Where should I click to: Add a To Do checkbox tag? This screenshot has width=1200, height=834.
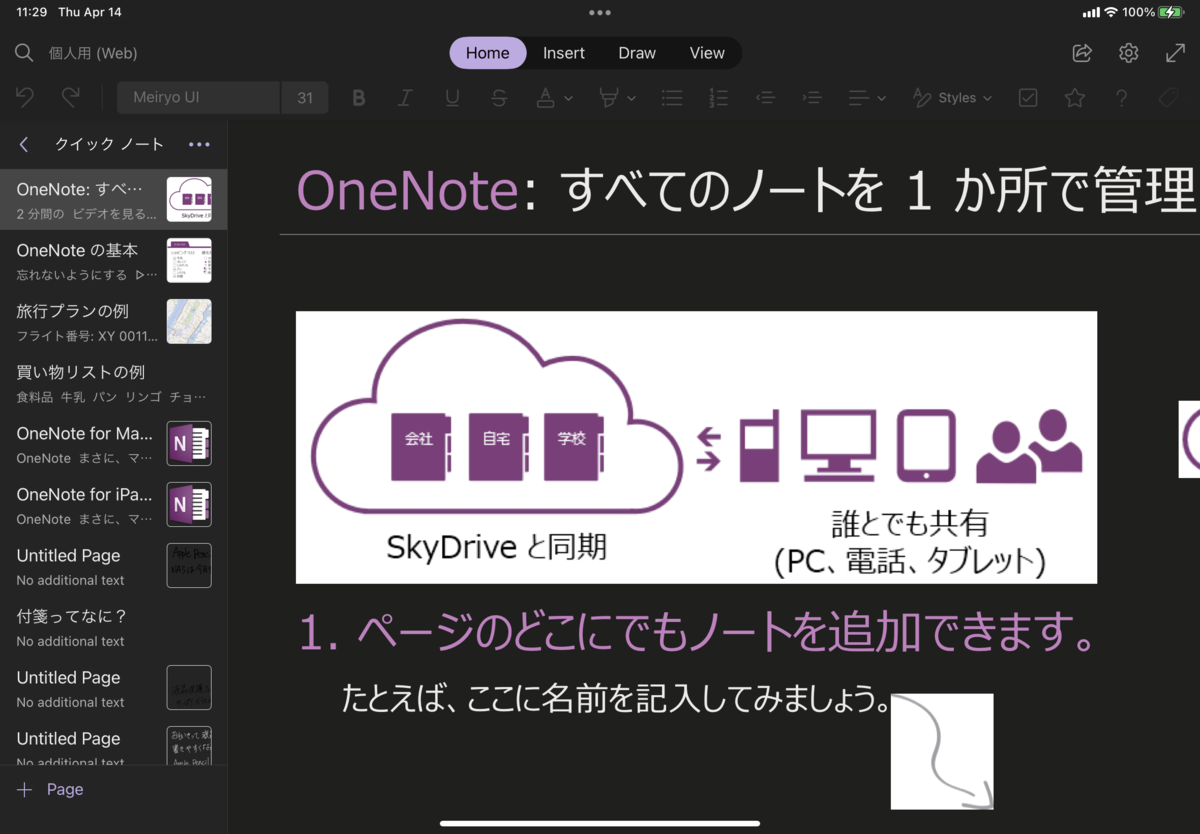(x=1028, y=98)
